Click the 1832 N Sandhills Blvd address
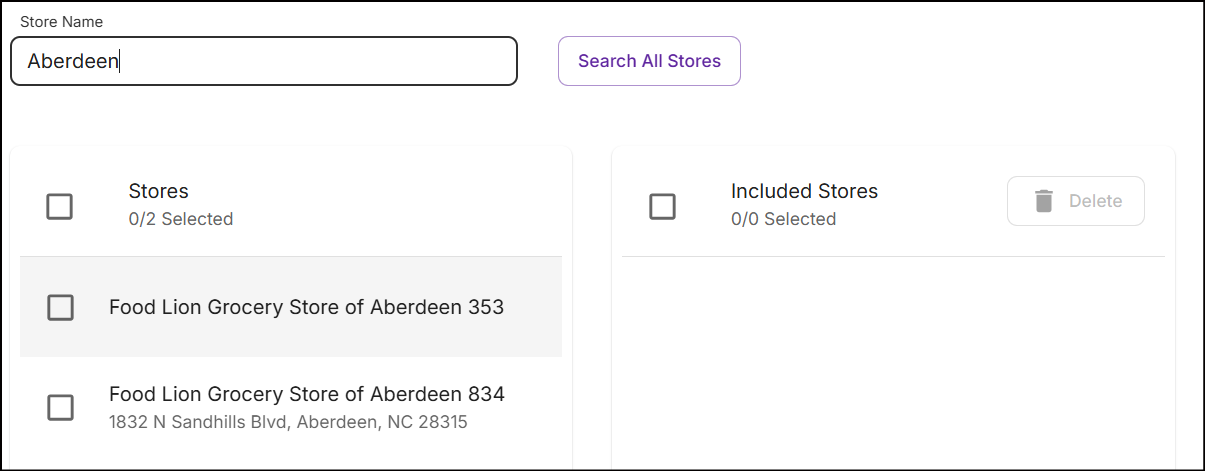This screenshot has height=471, width=1205. click(x=288, y=422)
